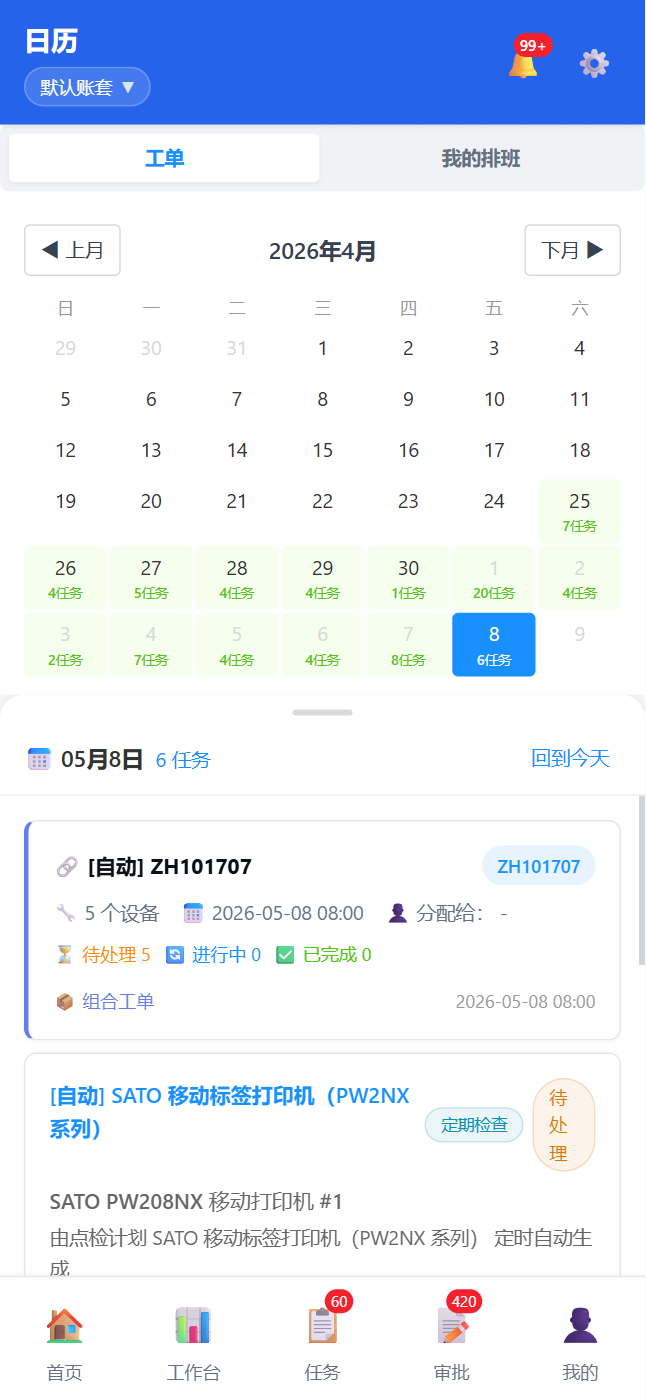Viewport: 646px width, 1398px height.
Task: Click the package icon by 组合工单
Action: point(65,1002)
